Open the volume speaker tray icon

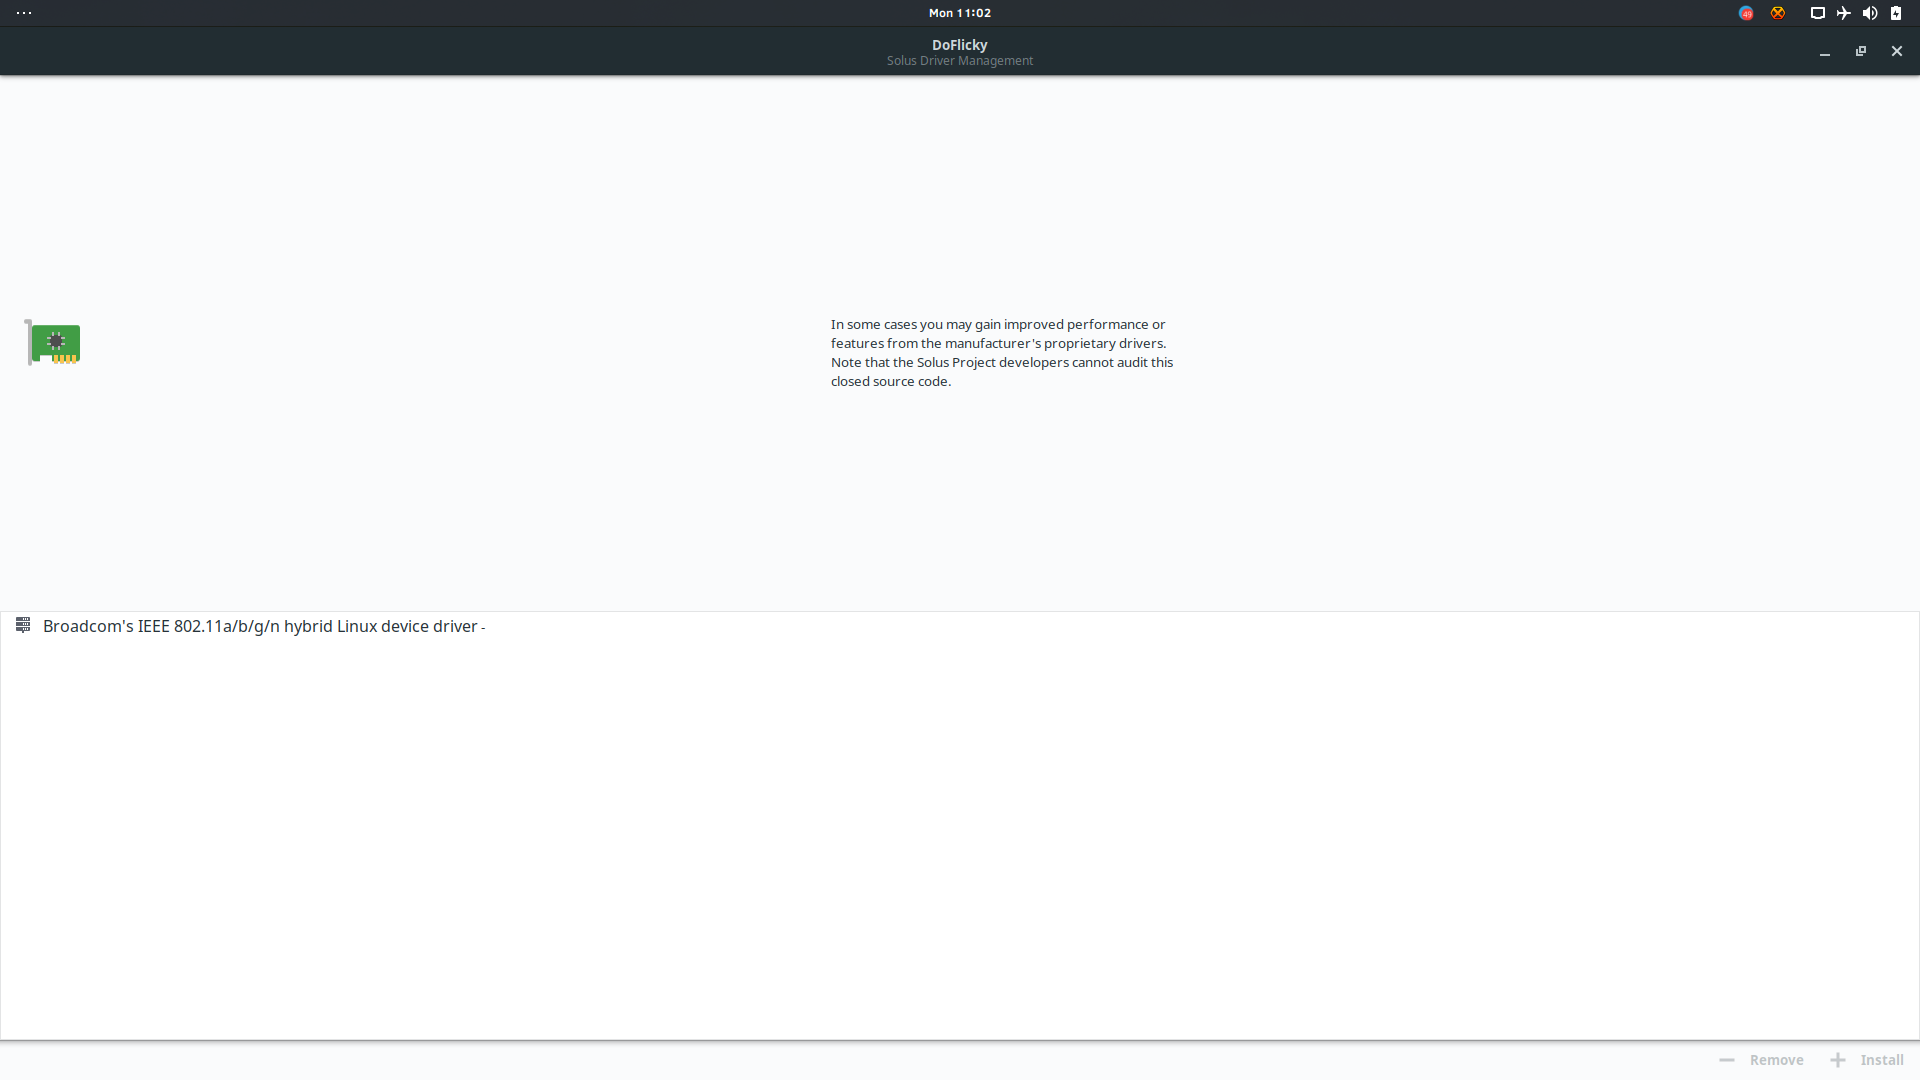pos(1870,13)
